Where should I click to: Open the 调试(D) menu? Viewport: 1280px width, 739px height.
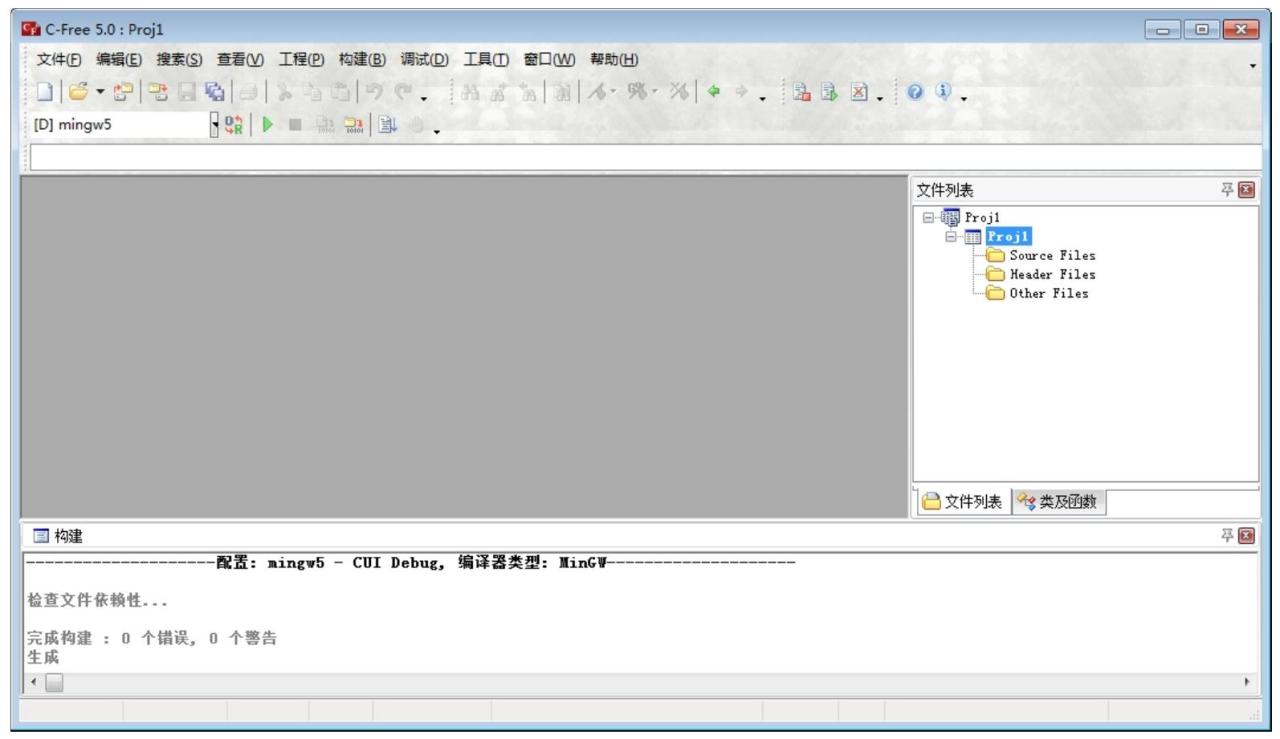coord(424,59)
